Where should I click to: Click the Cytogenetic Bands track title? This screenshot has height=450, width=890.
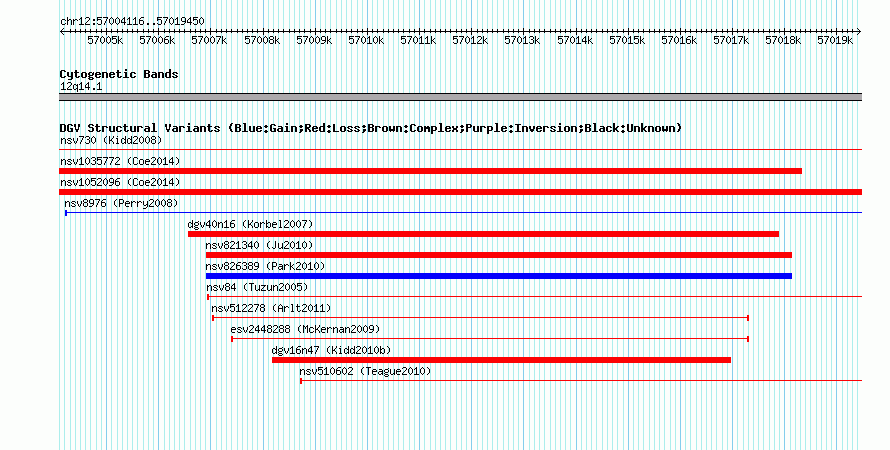pyautogui.click(x=119, y=74)
